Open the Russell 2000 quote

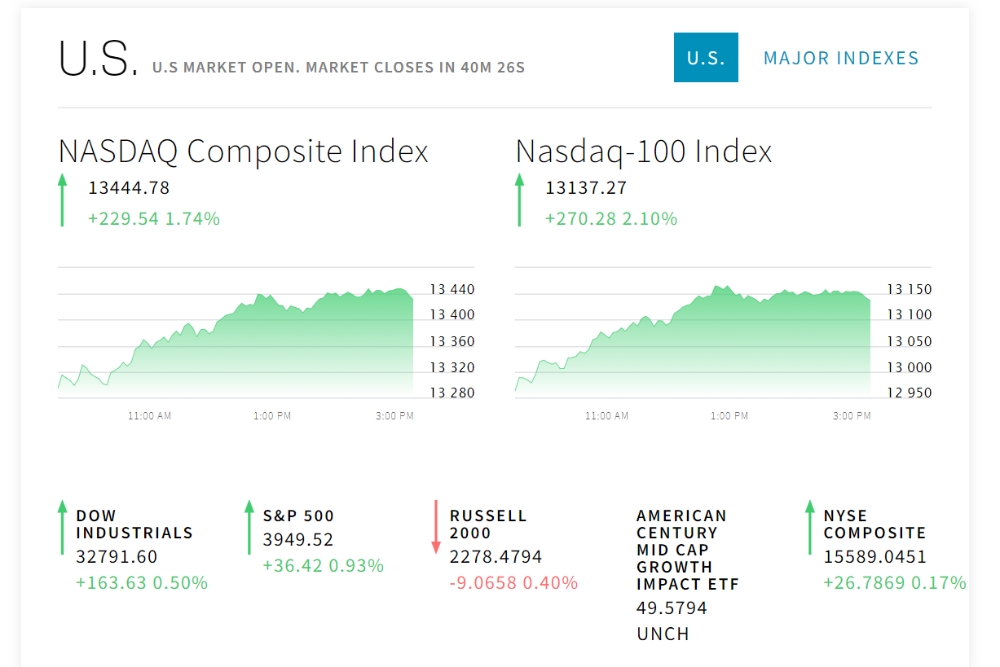(x=488, y=524)
